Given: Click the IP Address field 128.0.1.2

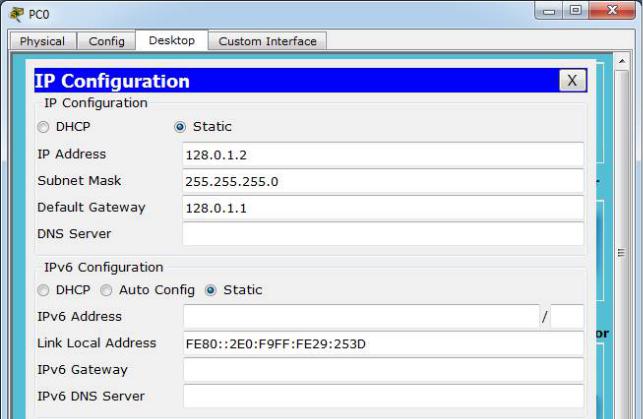Looking at the screenshot, I should 383,155.
